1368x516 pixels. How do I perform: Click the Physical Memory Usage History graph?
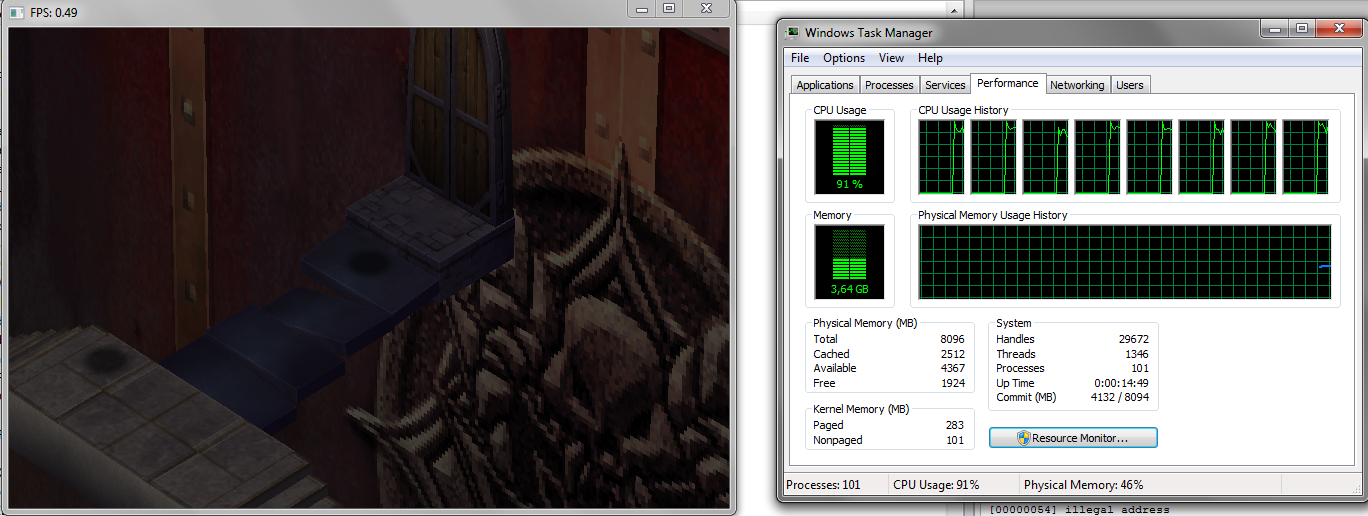[1124, 262]
